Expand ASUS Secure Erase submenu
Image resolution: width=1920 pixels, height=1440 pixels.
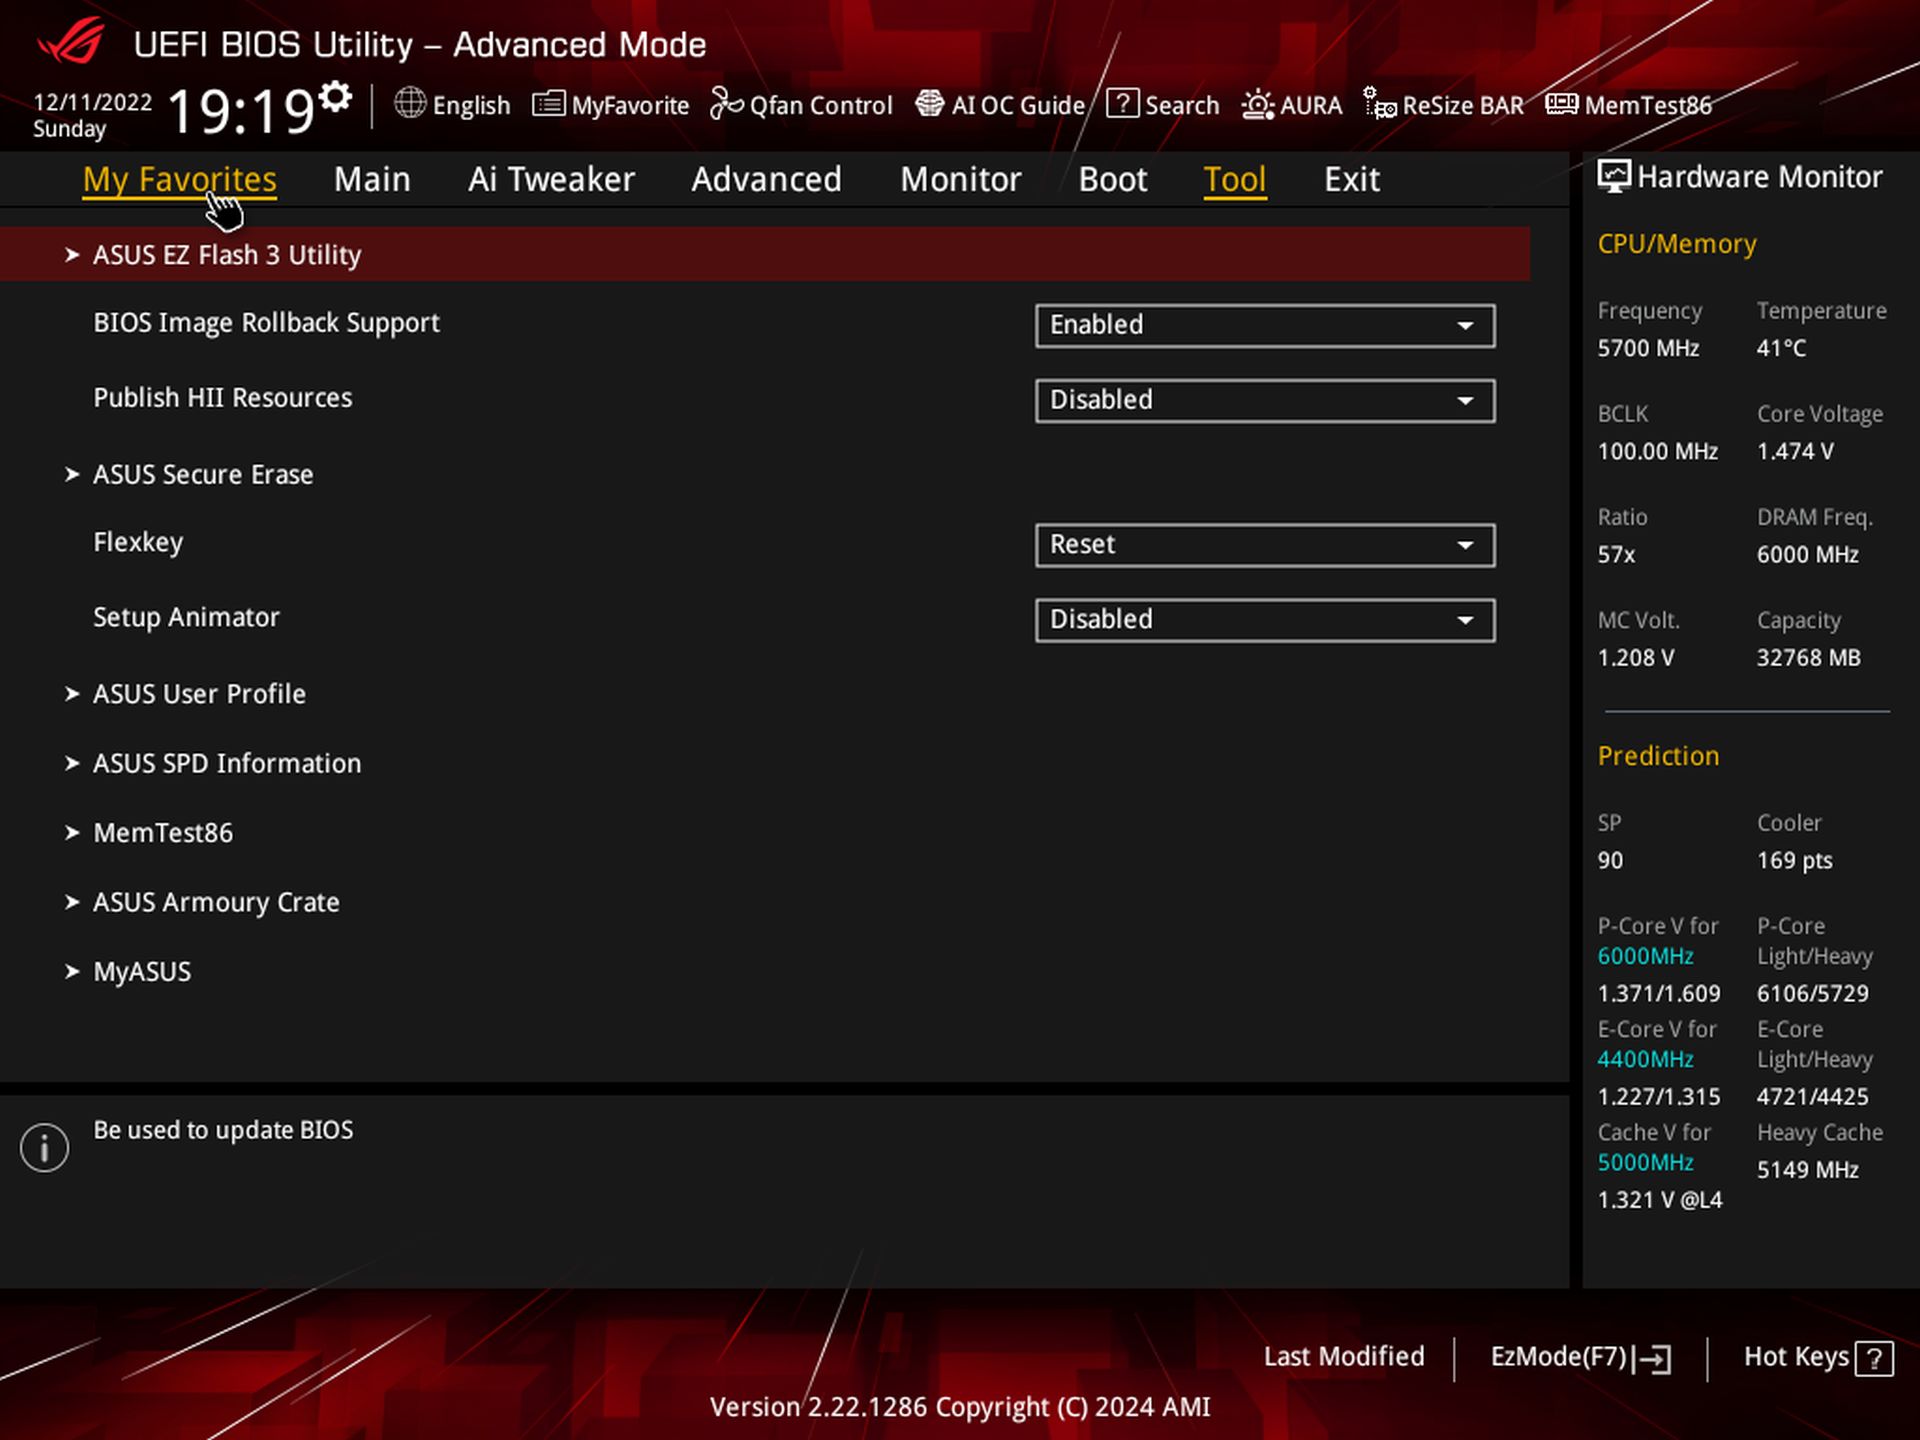coord(203,475)
